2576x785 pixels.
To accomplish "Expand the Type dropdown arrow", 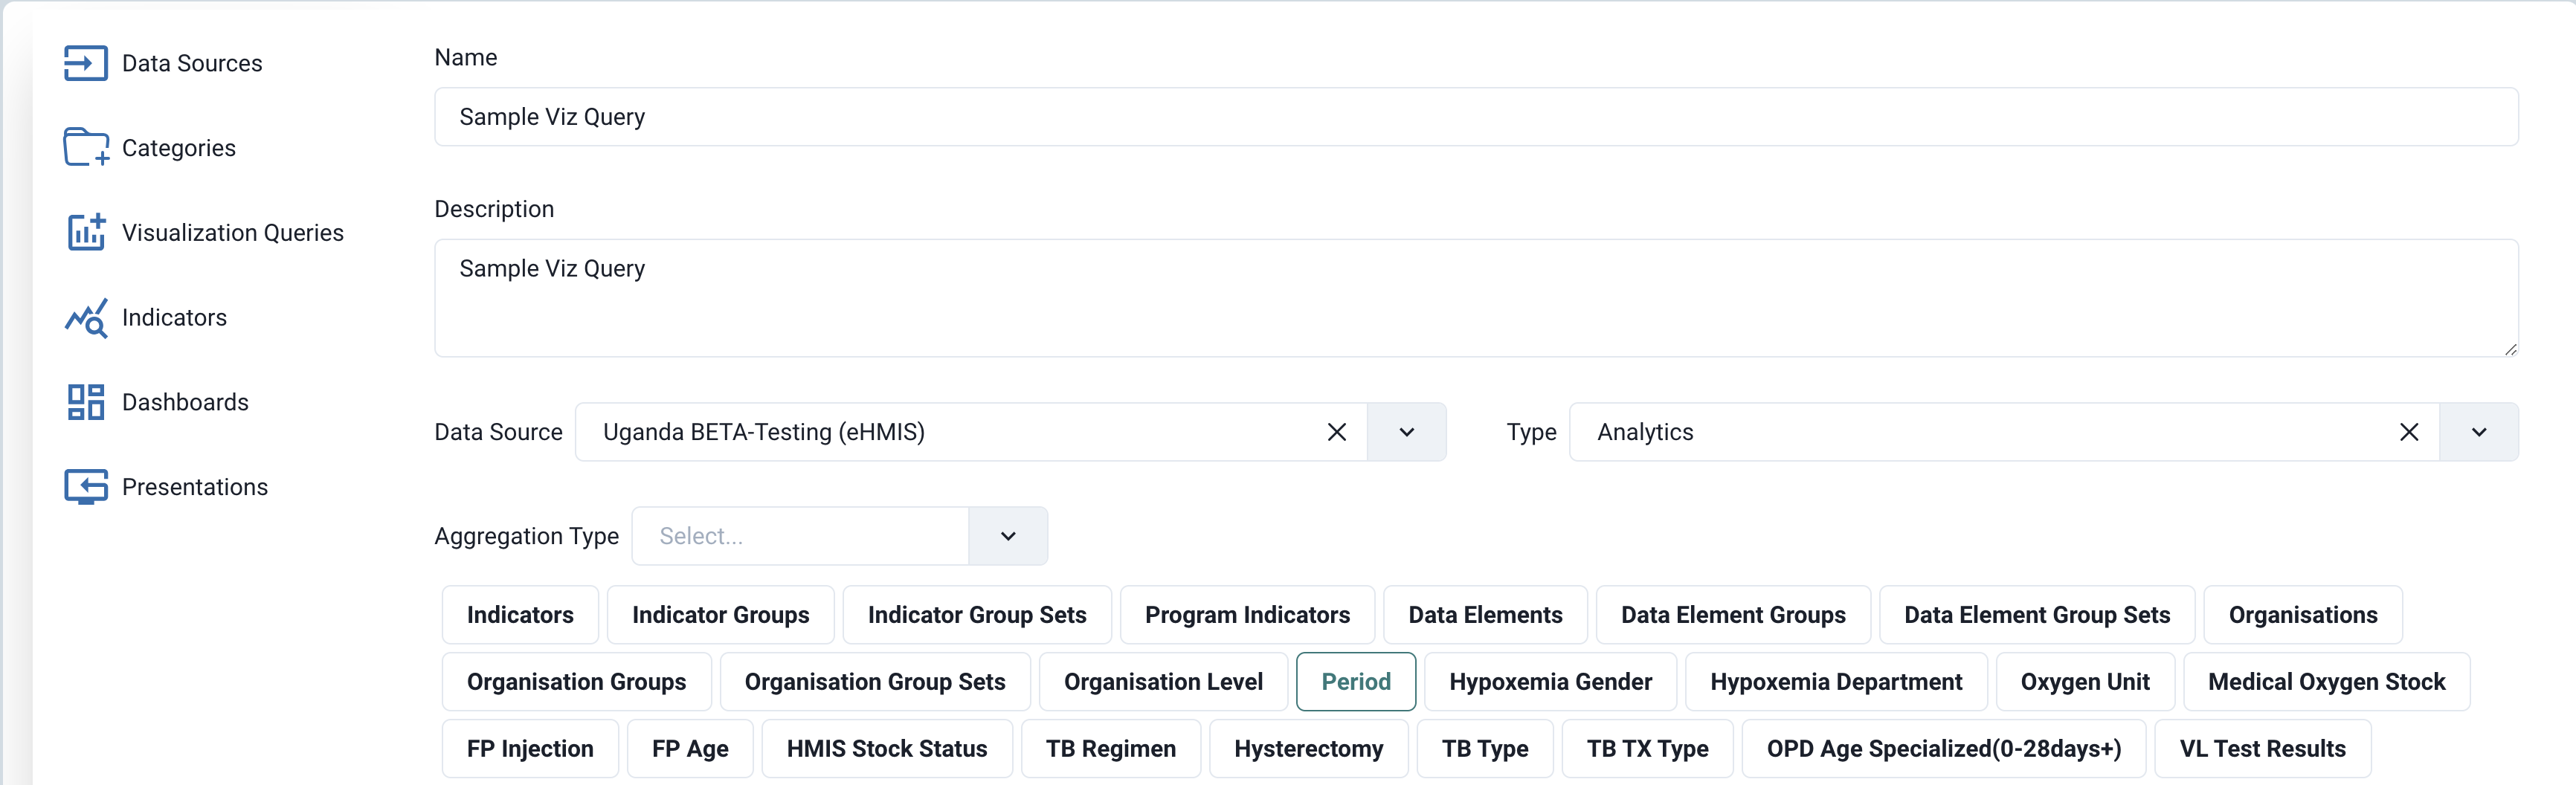I will point(2478,432).
